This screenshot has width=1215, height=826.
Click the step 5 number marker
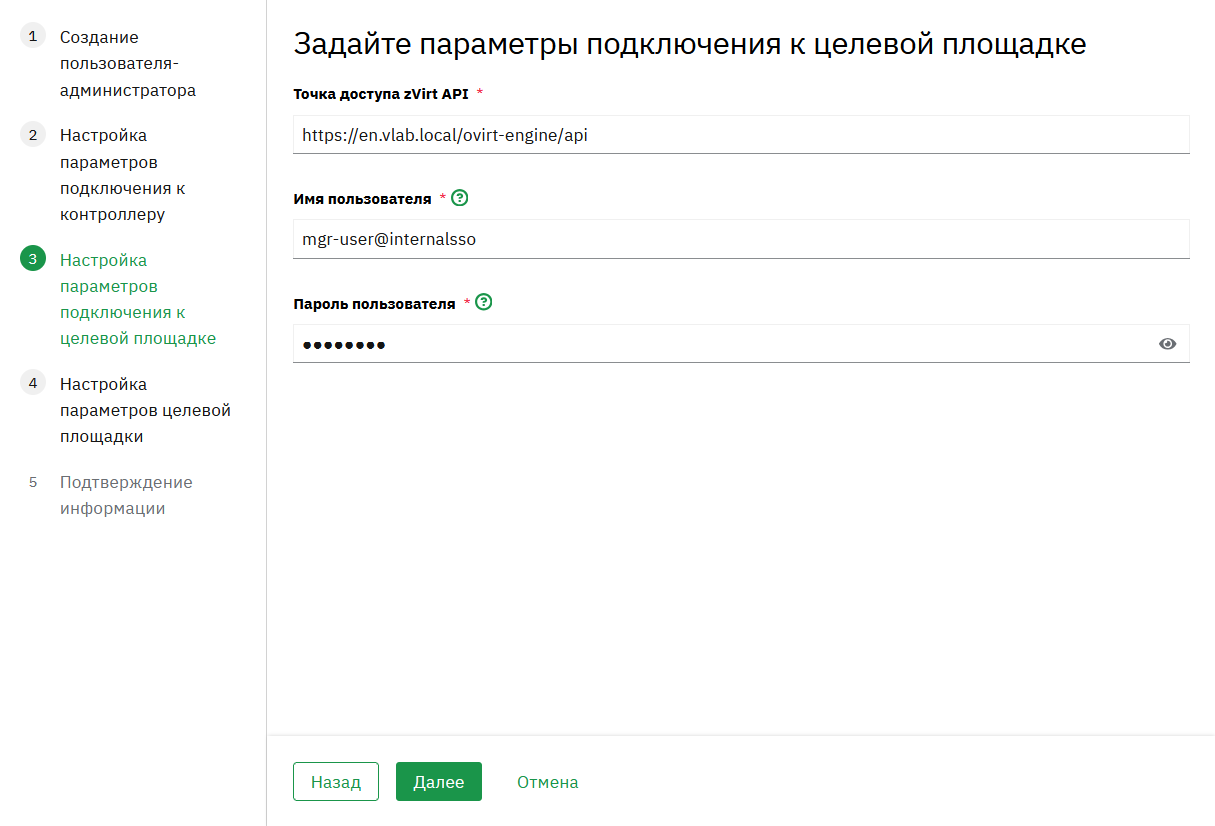coord(33,482)
